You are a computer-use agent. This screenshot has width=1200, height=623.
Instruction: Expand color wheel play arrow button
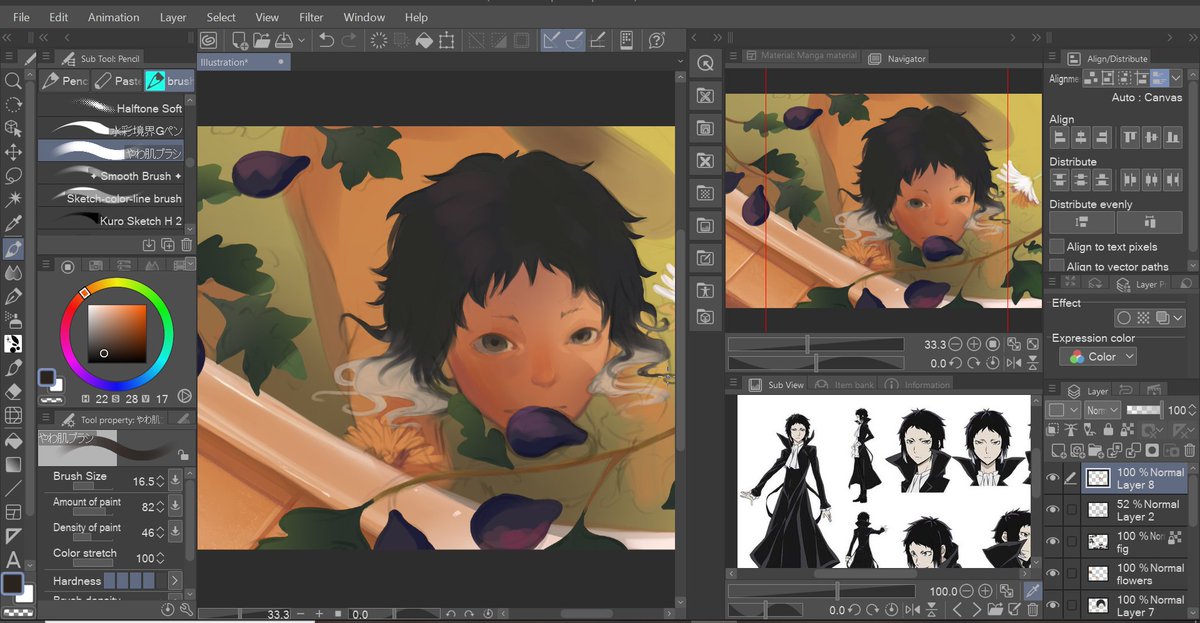click(184, 397)
